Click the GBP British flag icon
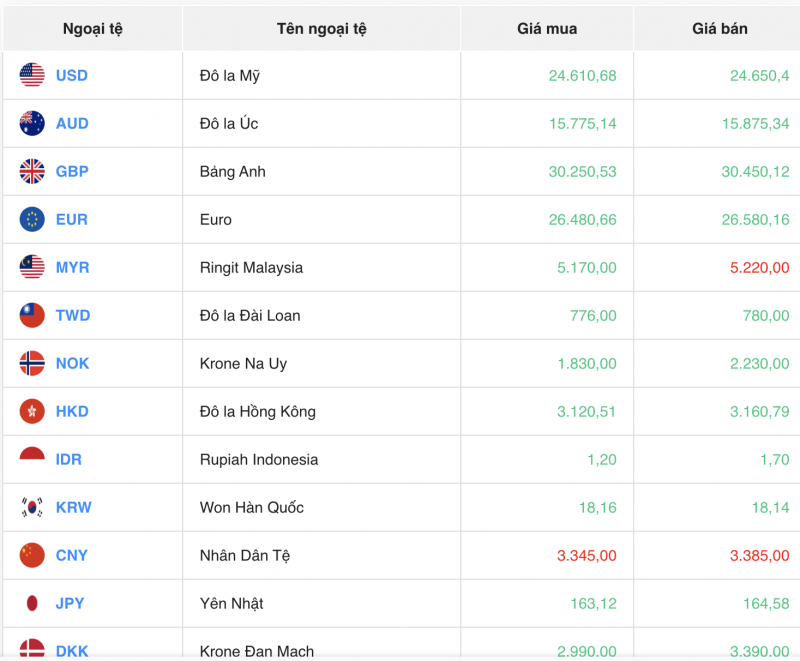 click(30, 171)
